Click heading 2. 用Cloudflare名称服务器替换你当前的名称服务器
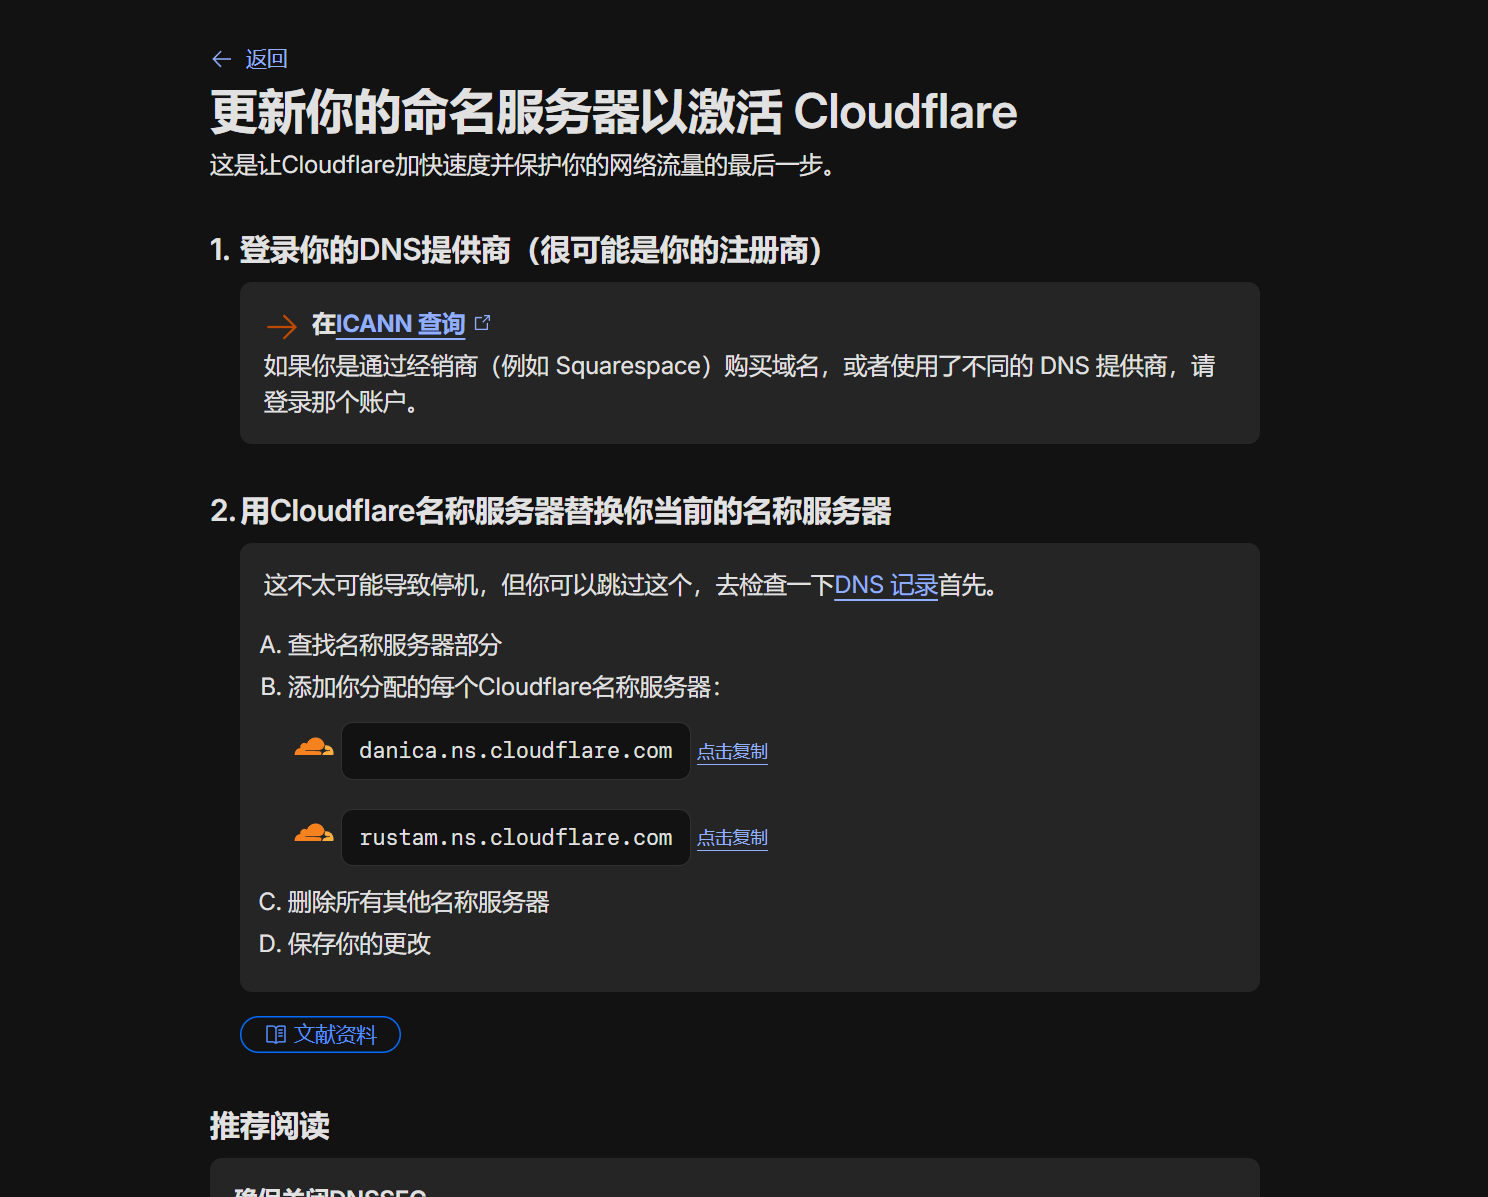1488x1197 pixels. coord(551,511)
